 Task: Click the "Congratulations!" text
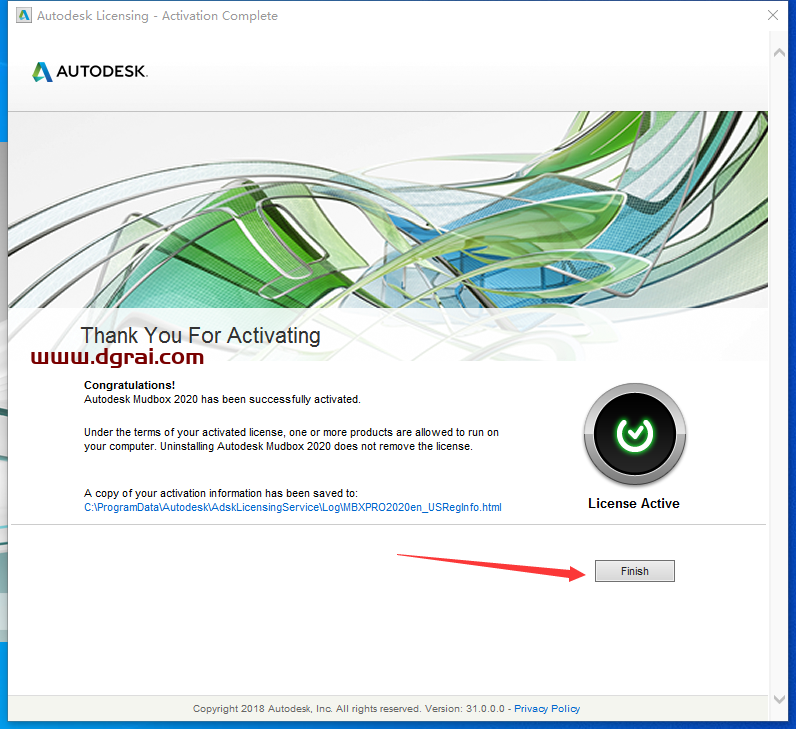point(129,385)
